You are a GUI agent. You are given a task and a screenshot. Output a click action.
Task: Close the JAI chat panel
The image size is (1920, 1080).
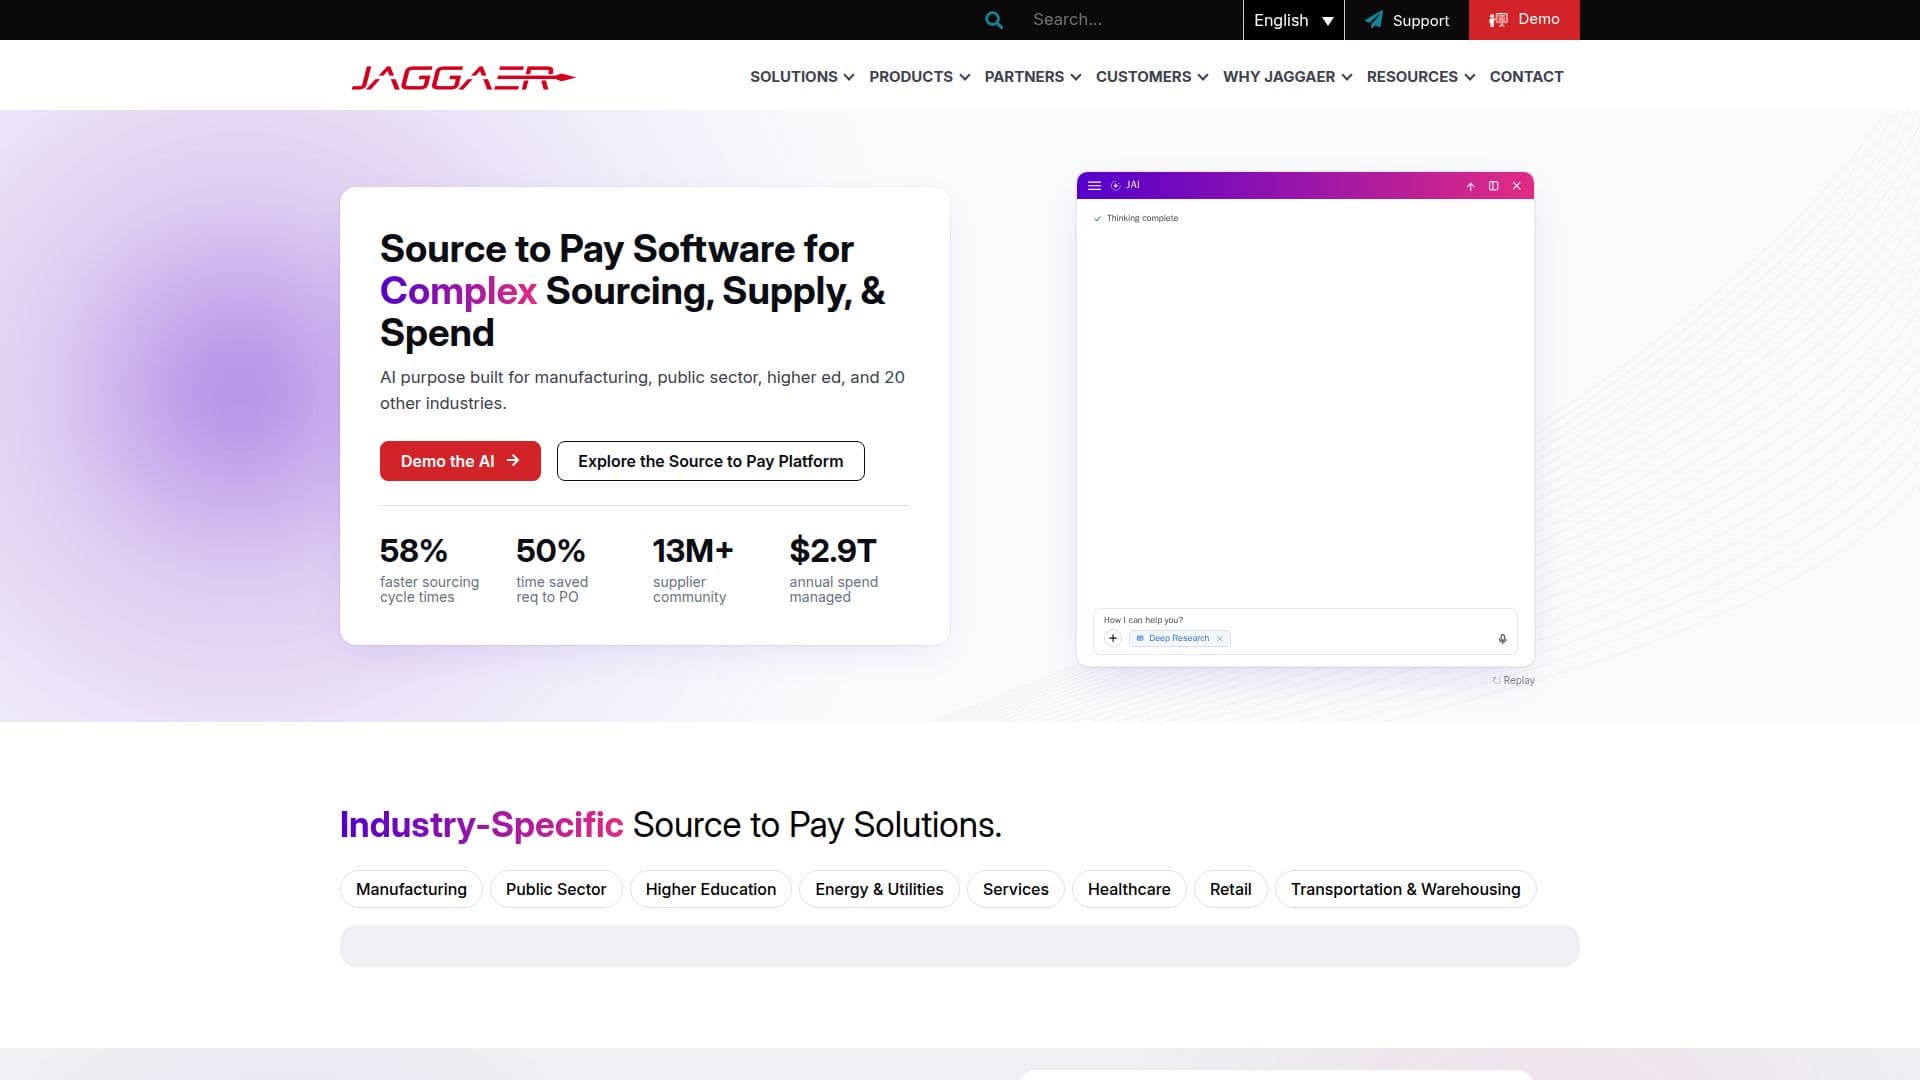(1516, 186)
